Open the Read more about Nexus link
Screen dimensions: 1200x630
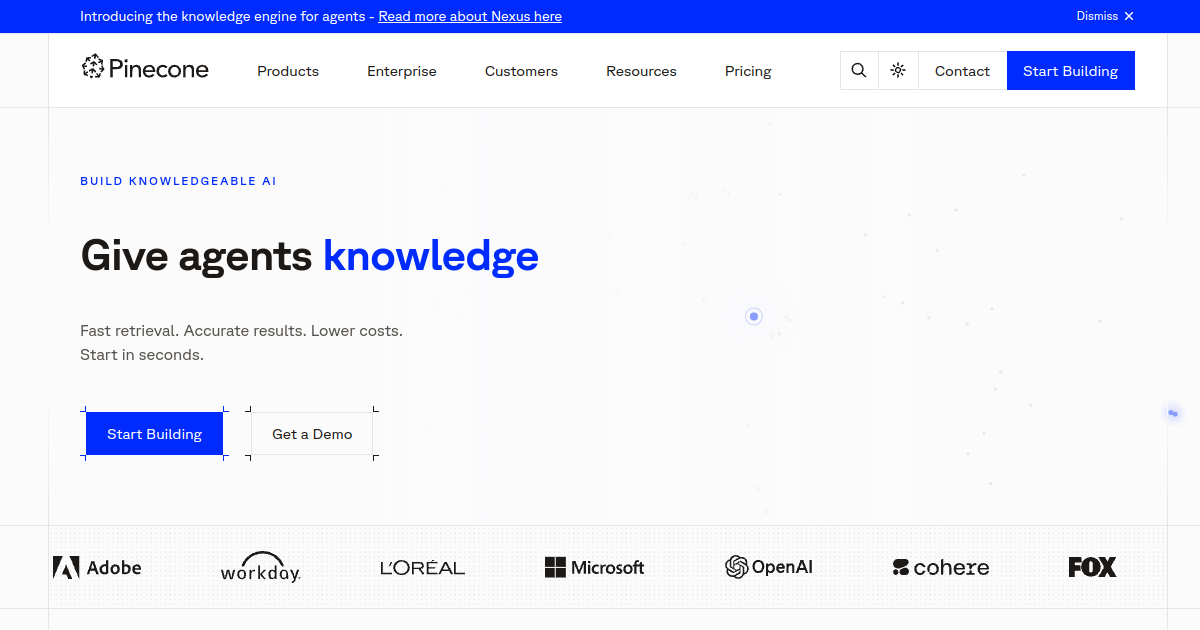pos(470,16)
